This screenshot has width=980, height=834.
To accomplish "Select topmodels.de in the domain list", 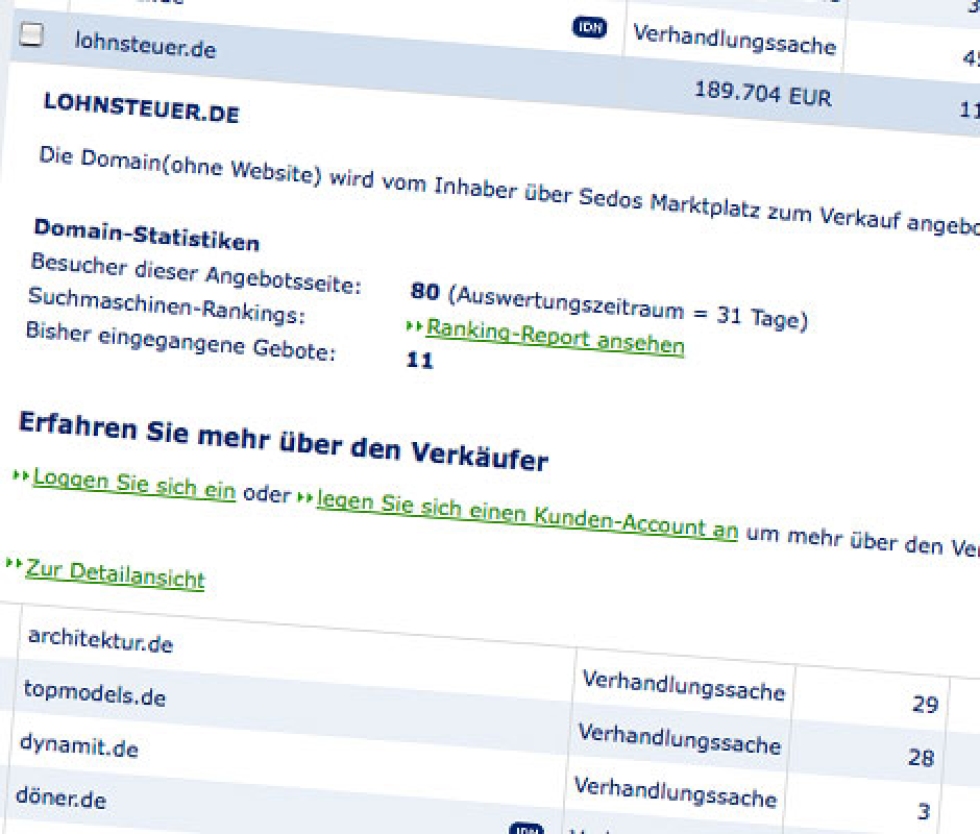I will (94, 693).
